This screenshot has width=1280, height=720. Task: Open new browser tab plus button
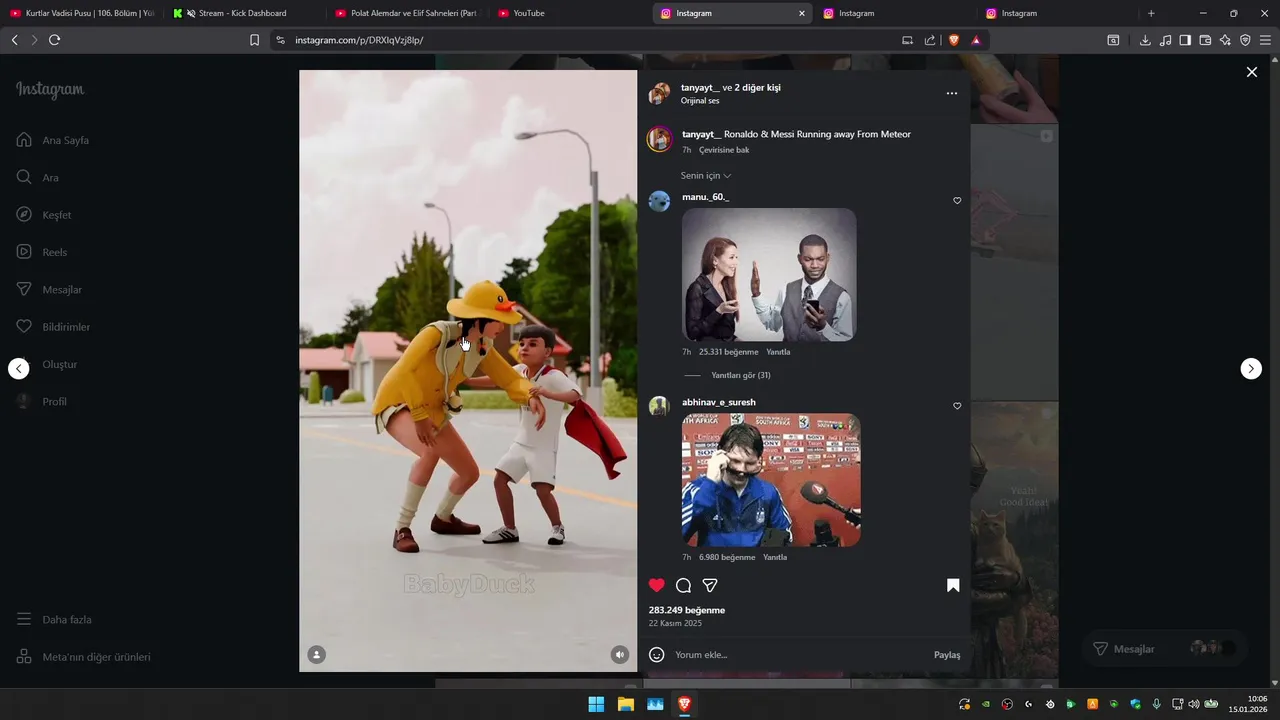click(1151, 13)
